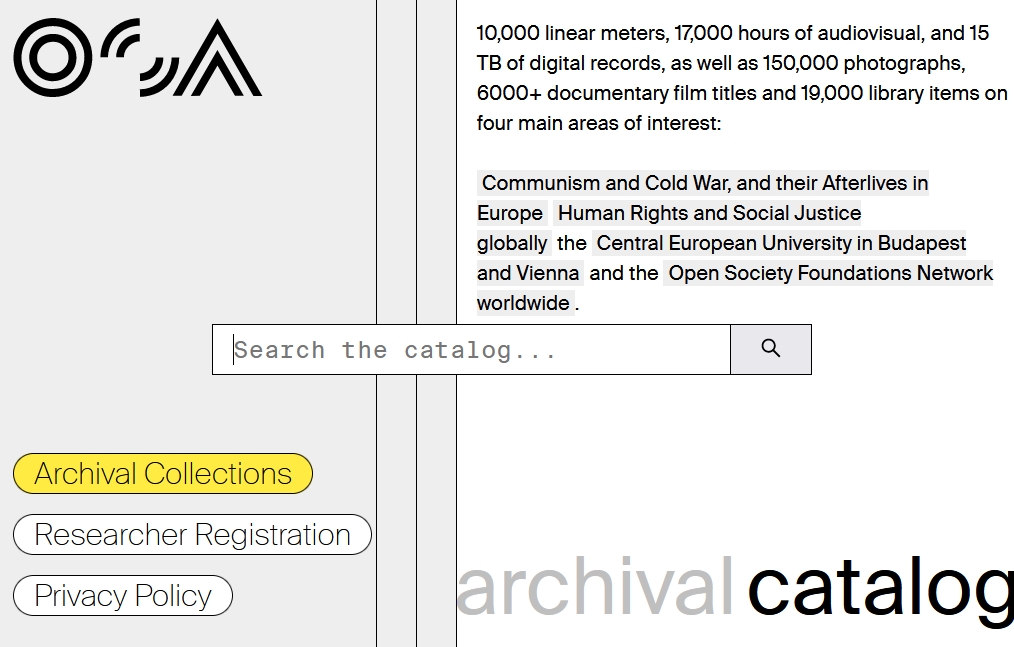Select Communism and Cold War topic link
Screen dimensions: 1014x647
point(704,183)
